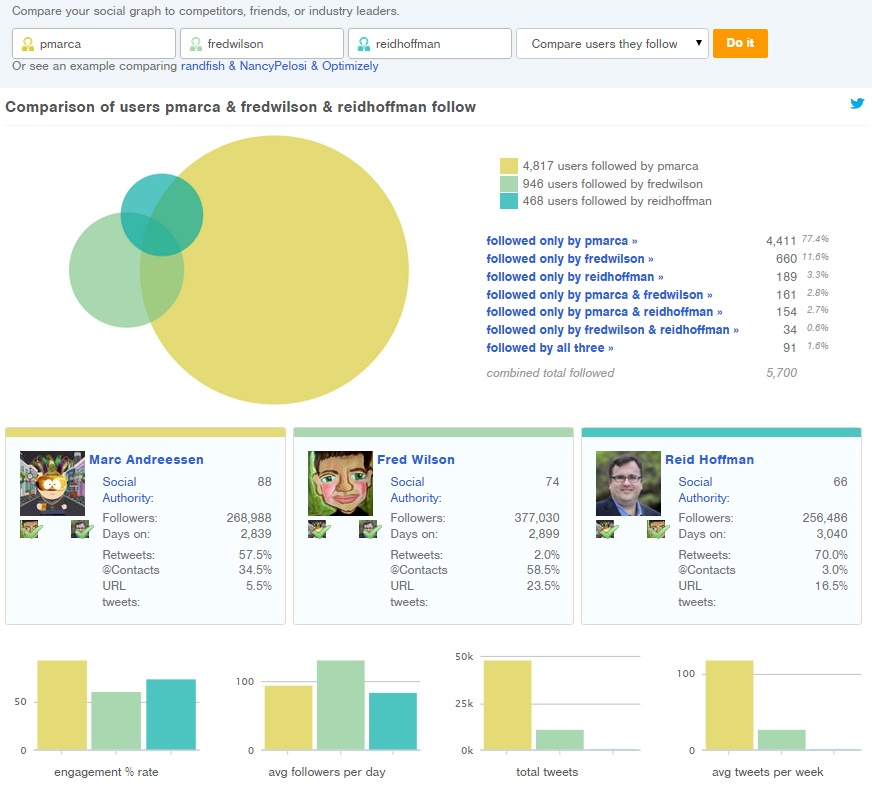Click the yellow pmarca legend swatch
Image resolution: width=872 pixels, height=785 pixels.
509,166
